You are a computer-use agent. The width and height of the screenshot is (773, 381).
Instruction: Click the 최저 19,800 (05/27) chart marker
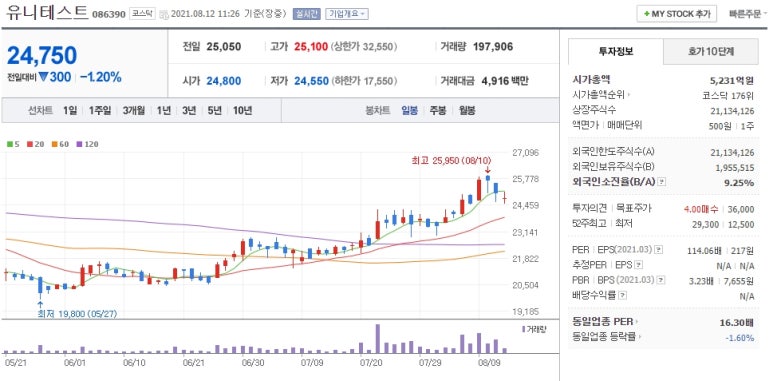(77, 313)
